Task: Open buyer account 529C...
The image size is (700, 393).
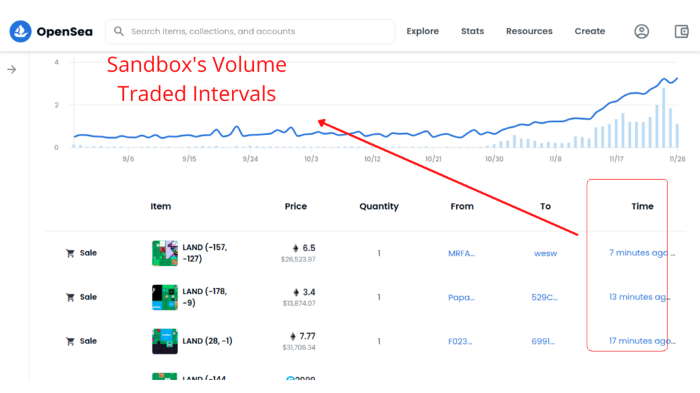Action: (544, 297)
